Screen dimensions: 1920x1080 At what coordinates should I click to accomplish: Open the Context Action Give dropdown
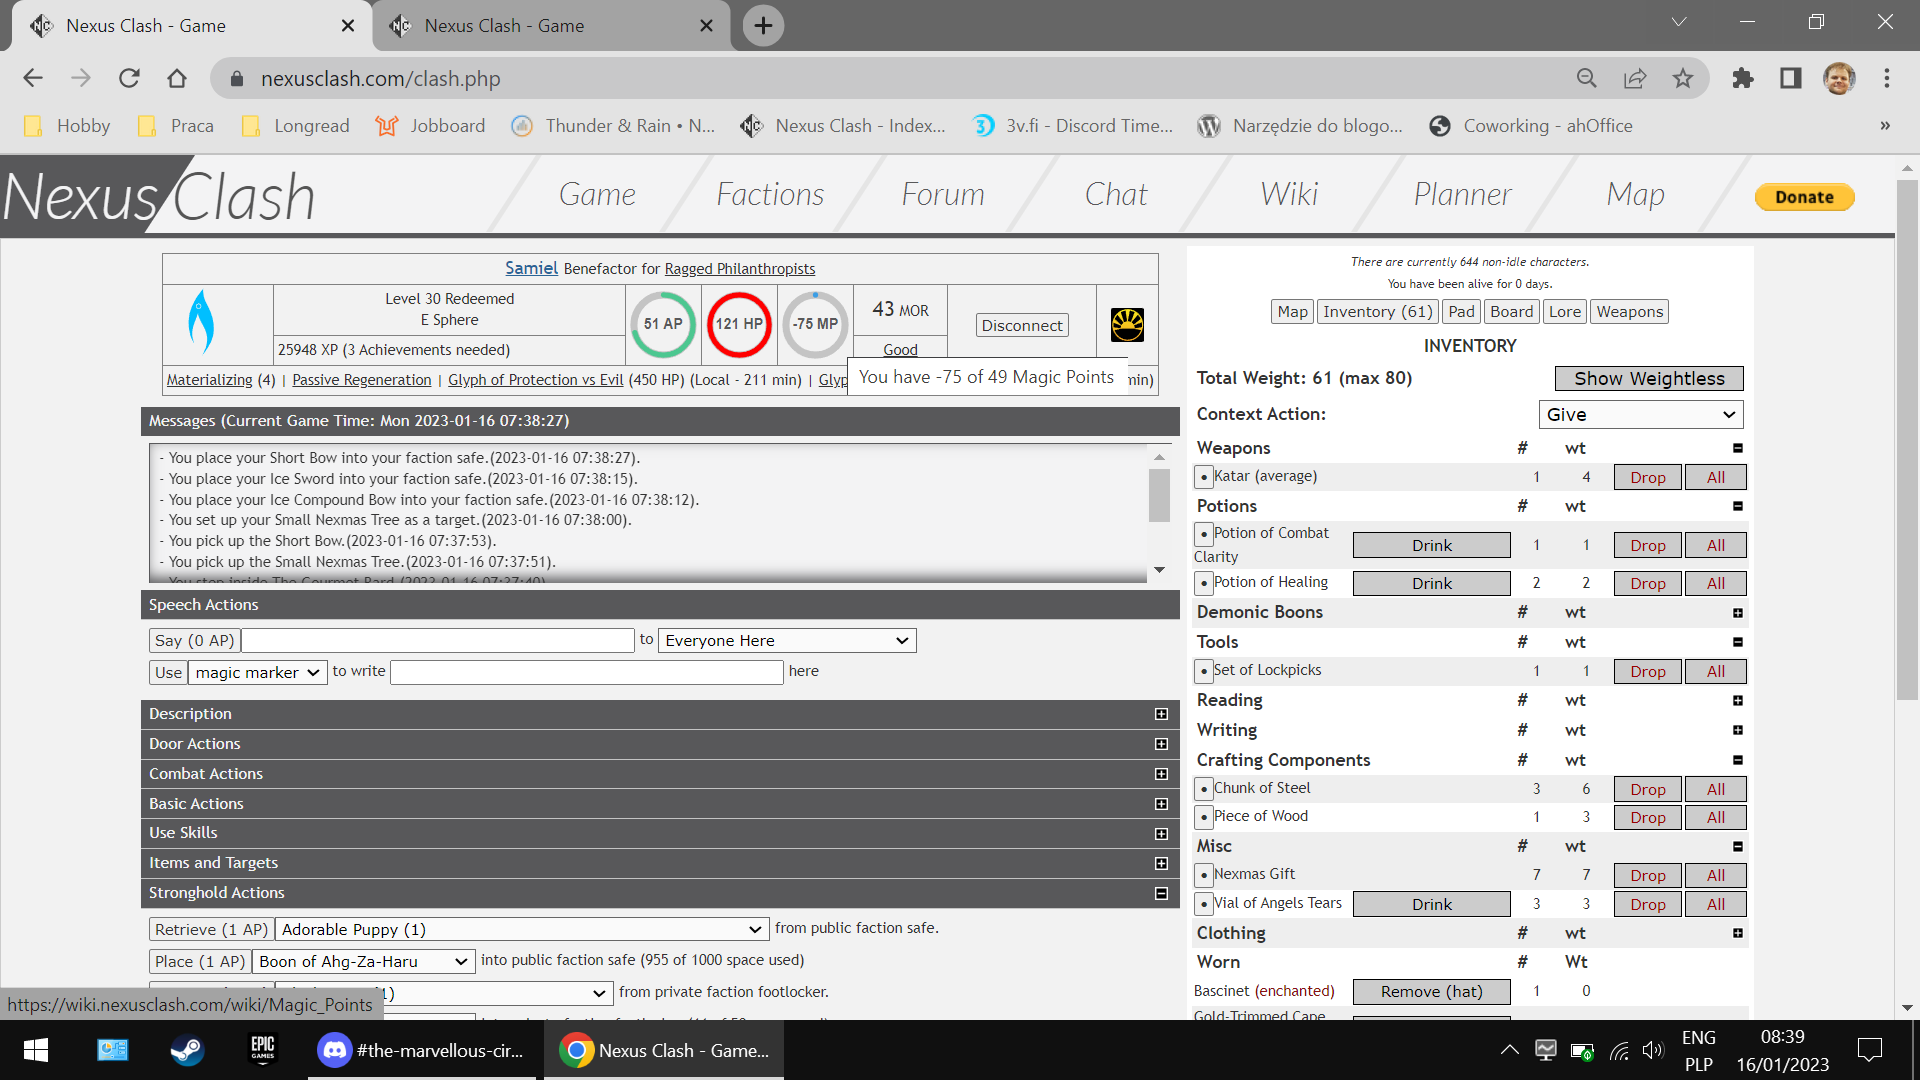pos(1641,414)
